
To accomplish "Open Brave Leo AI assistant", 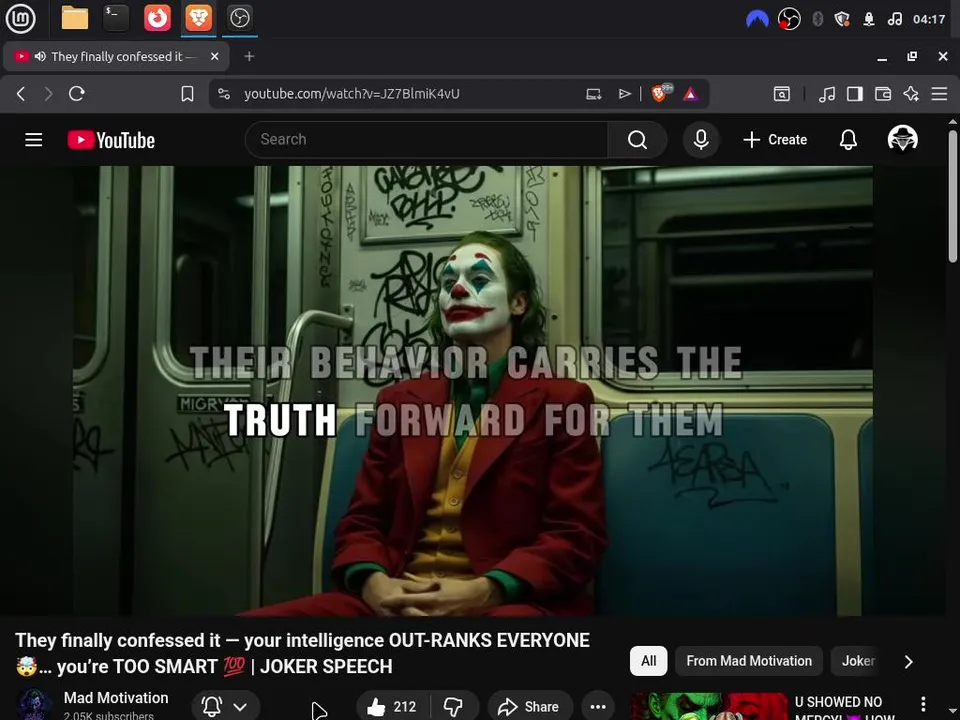I will [x=911, y=94].
